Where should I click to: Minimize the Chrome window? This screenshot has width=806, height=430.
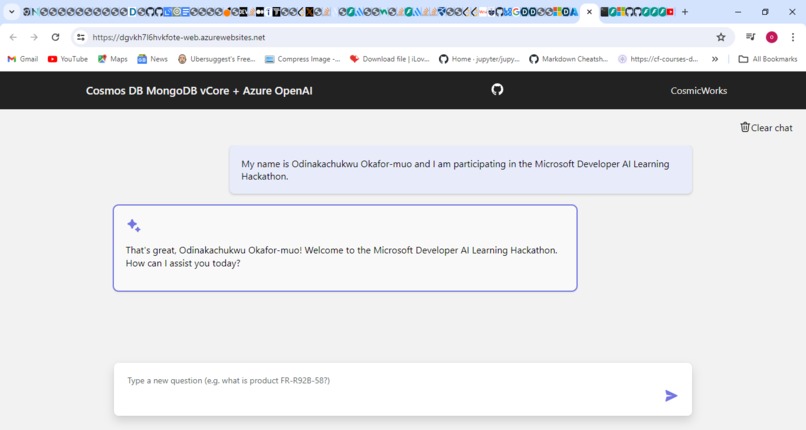click(738, 12)
